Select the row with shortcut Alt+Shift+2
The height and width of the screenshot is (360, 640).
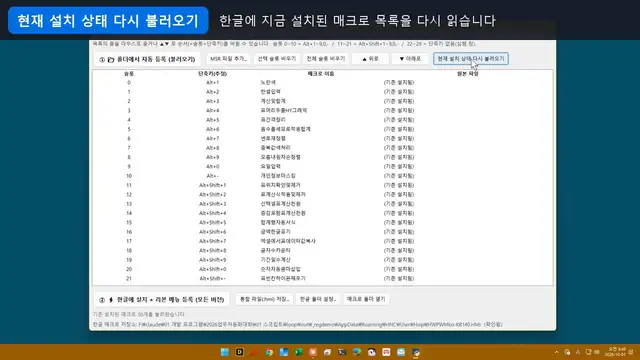[322, 195]
